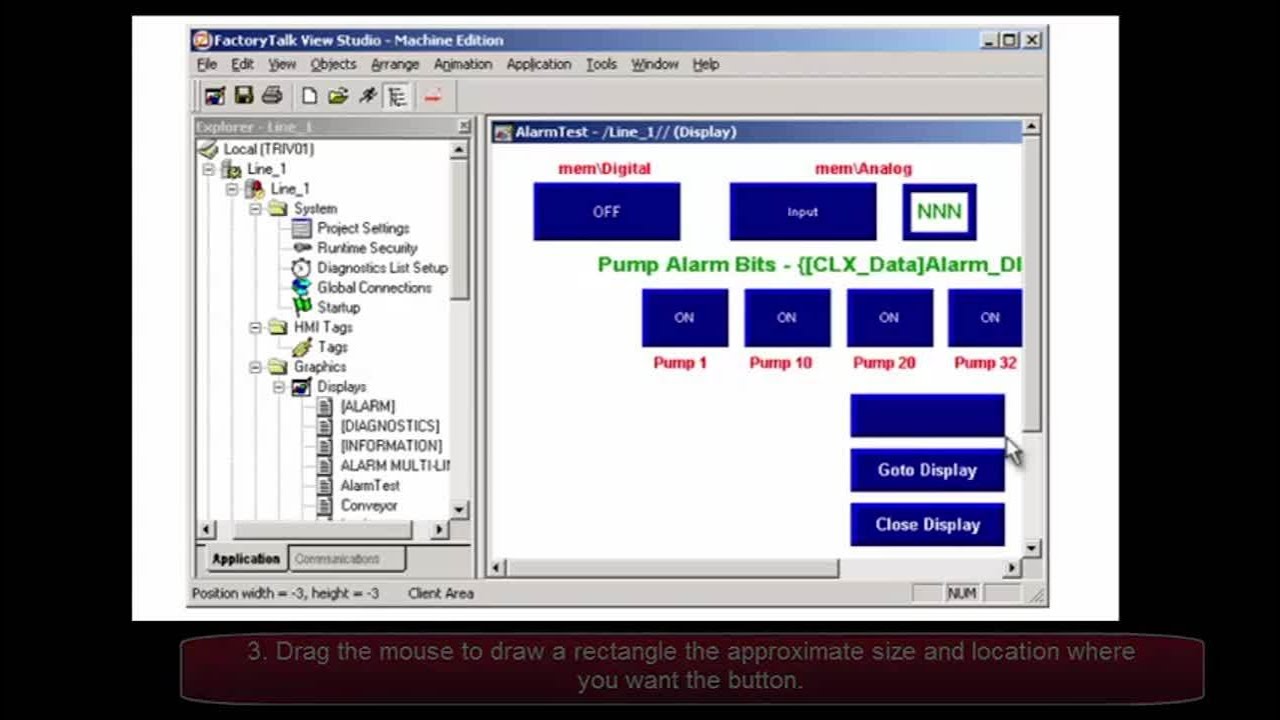Click the New blank page icon
The width and height of the screenshot is (1280, 720).
click(309, 96)
